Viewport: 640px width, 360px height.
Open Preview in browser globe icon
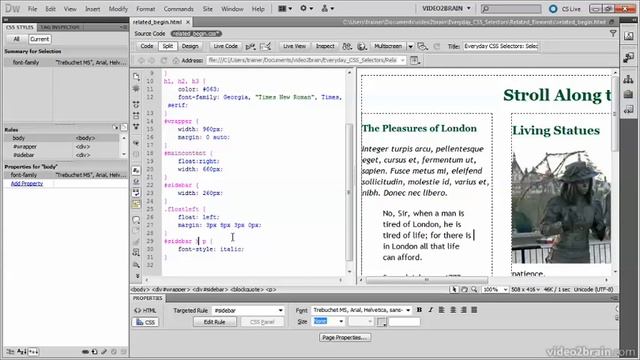click(x=362, y=47)
